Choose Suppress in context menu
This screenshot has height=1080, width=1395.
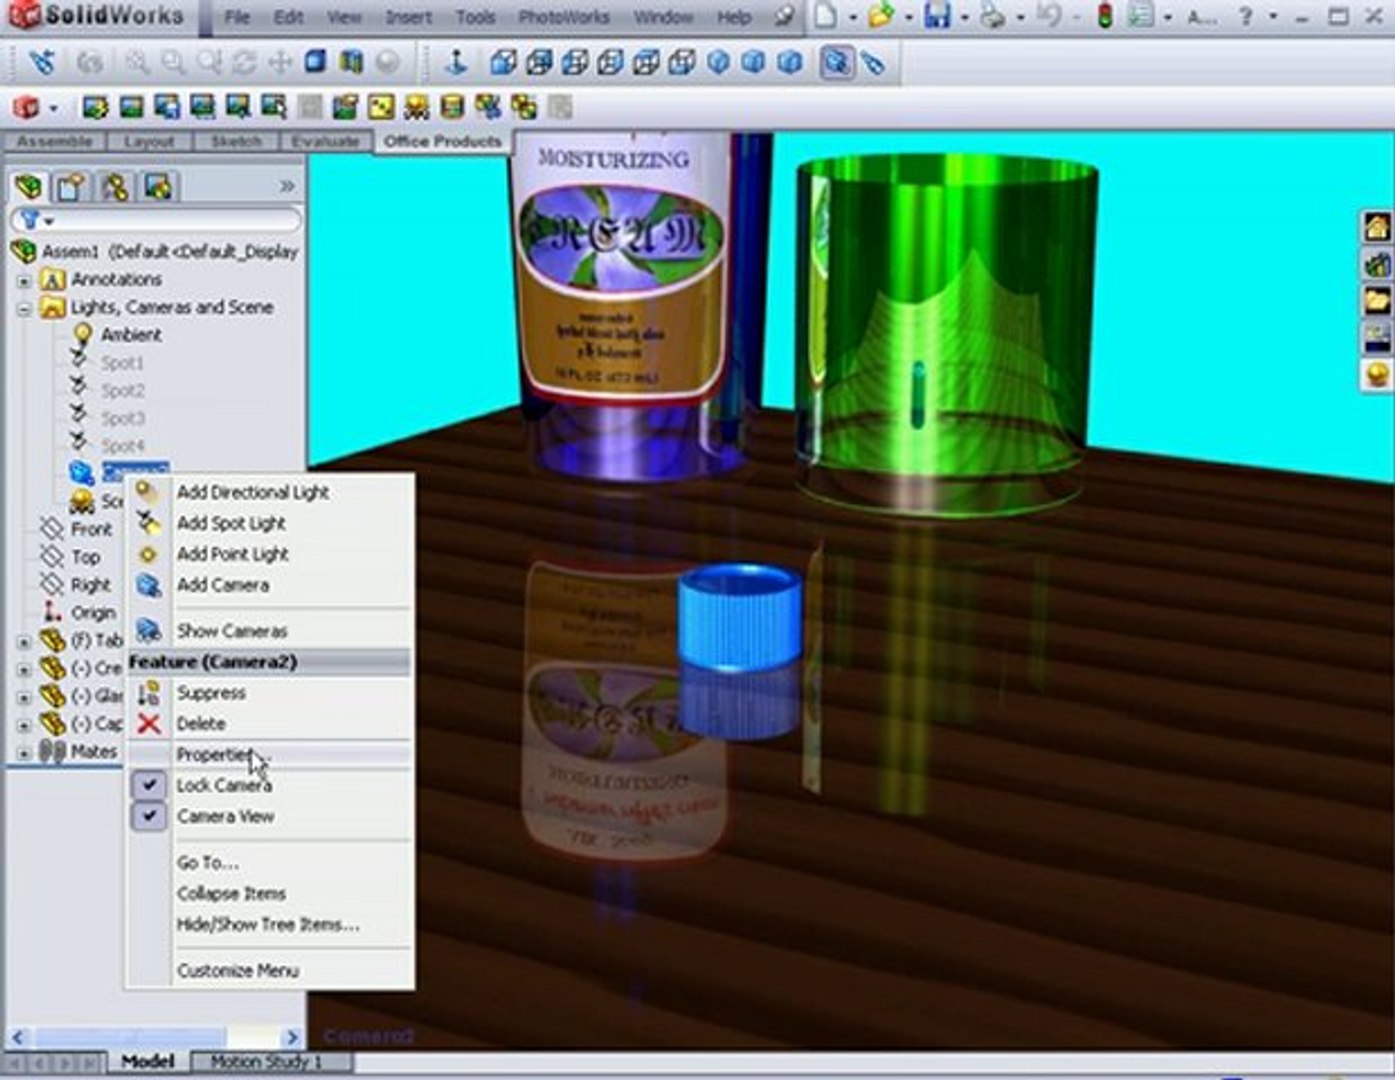pos(269,692)
